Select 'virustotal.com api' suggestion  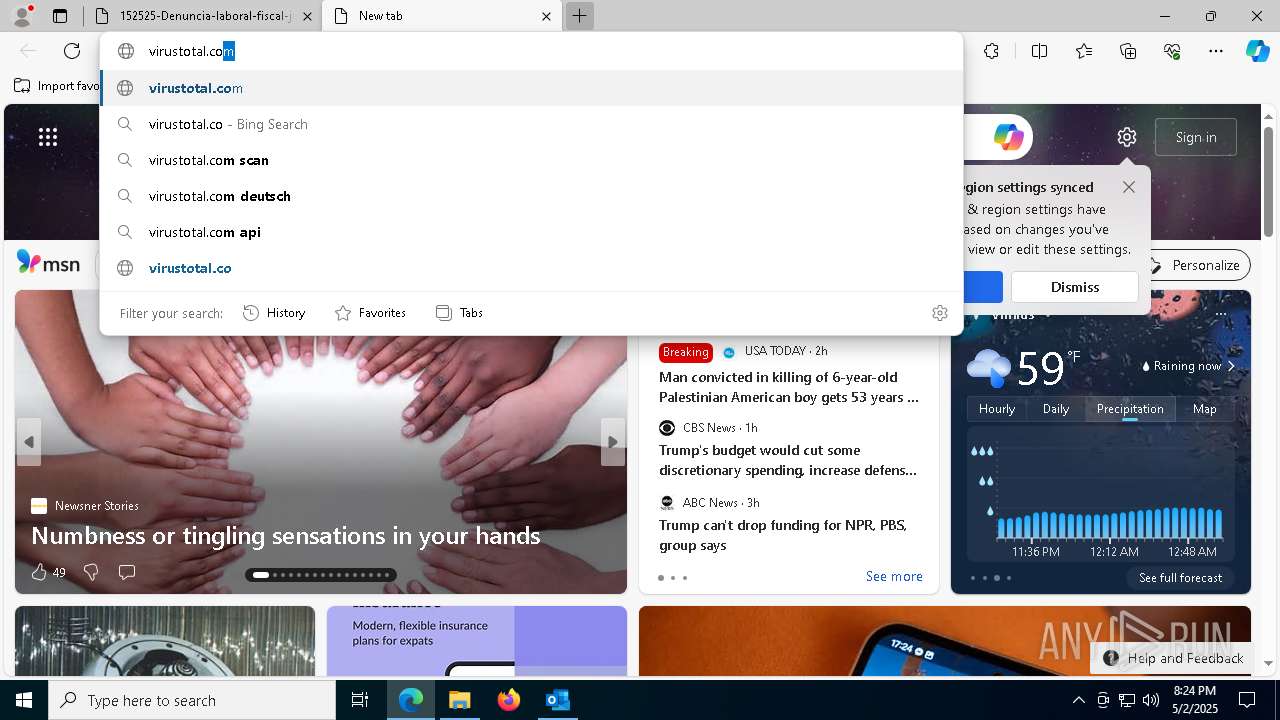[532, 232]
